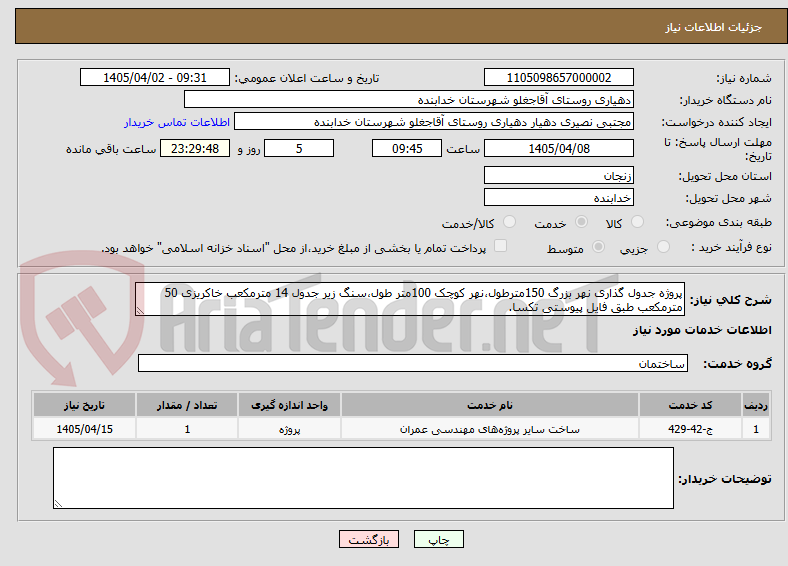Screen dimensions: 788x566
Task: Click the resize handle of توضیحات خریدار textarea
Action: click(x=58, y=504)
